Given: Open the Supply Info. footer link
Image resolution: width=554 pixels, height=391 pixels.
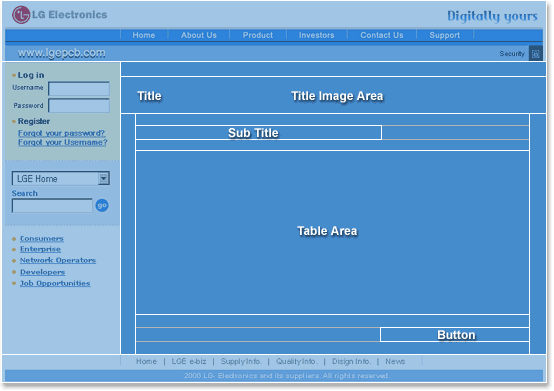Looking at the screenshot, I should tap(241, 361).
